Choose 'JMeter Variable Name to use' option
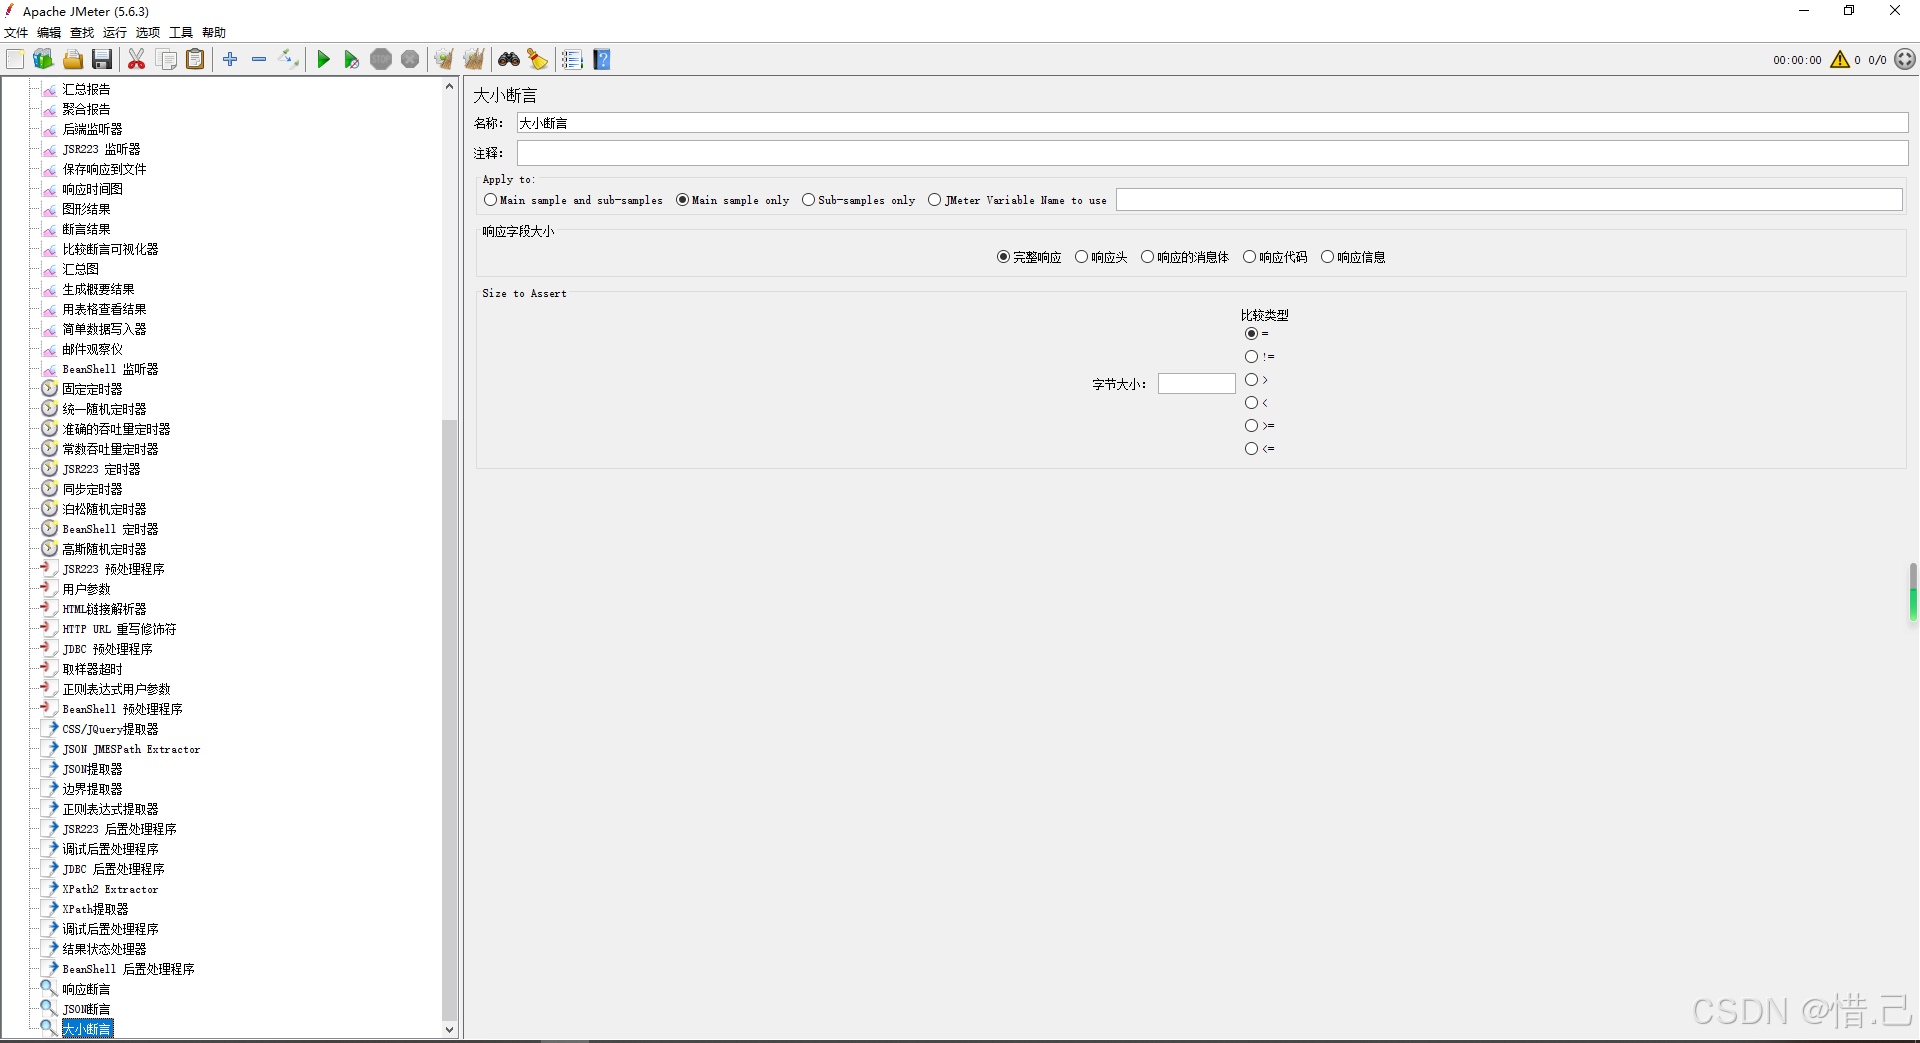Viewport: 1920px width, 1043px height. click(x=1018, y=200)
